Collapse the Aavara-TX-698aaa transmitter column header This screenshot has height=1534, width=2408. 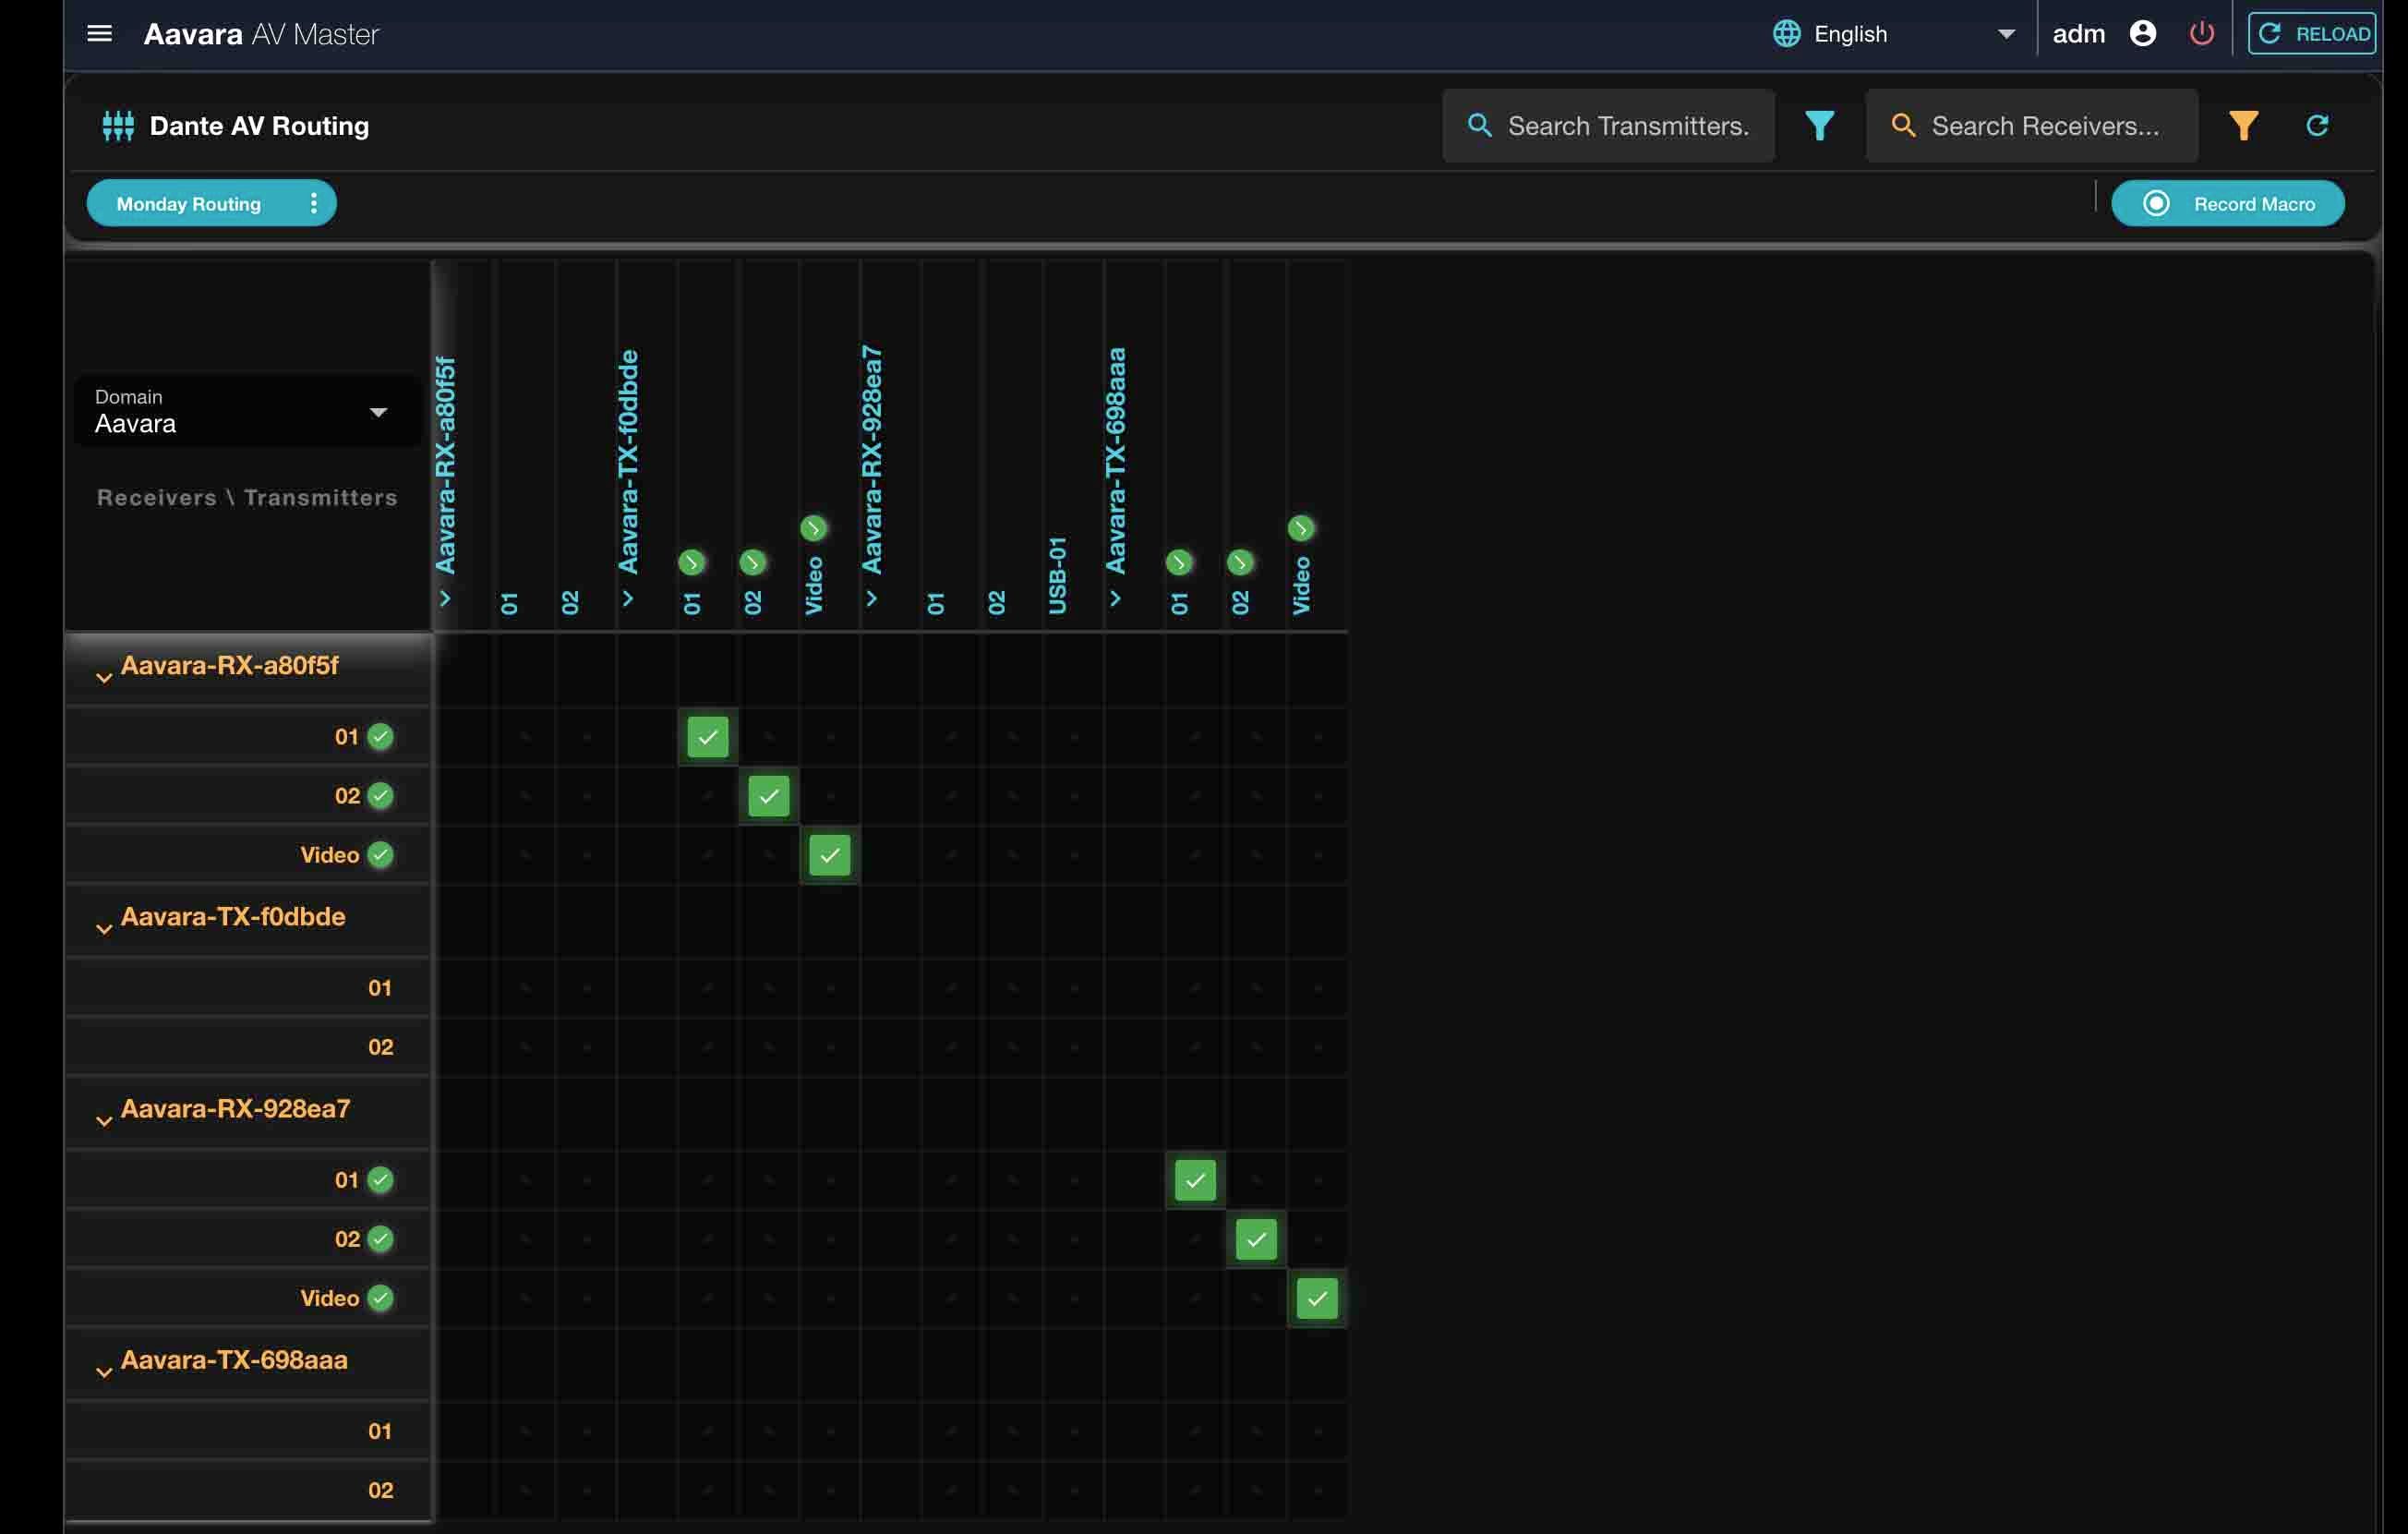pos(1114,598)
